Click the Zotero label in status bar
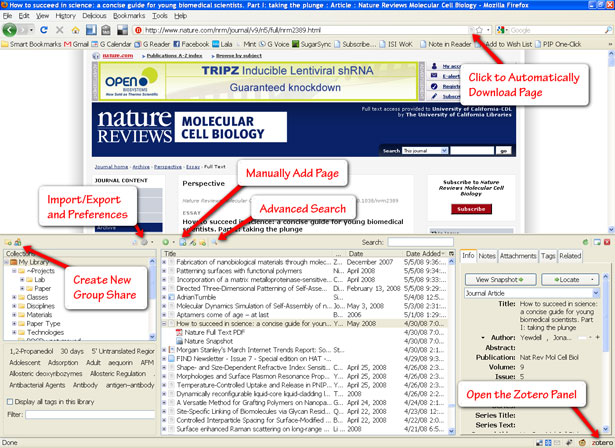This screenshot has width=615, height=448. point(602,443)
